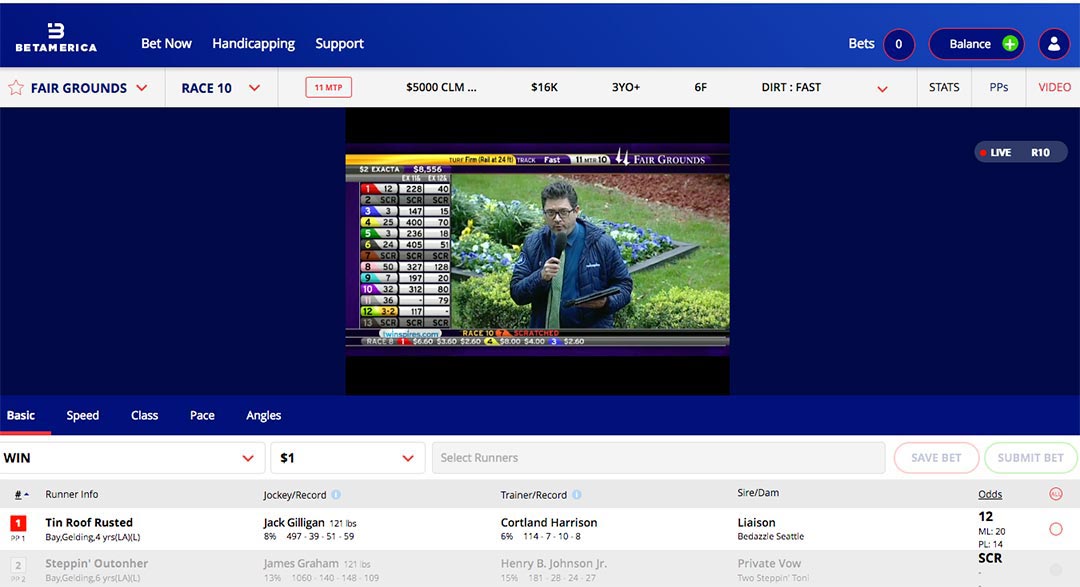Favorite Fair Grounds with the star icon
The height and width of the screenshot is (587, 1080).
(16, 88)
